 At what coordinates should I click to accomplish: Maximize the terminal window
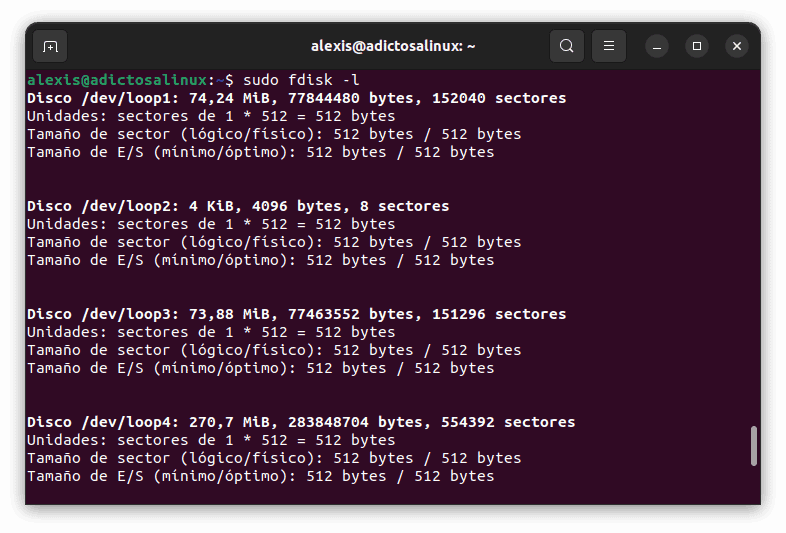pyautogui.click(x=697, y=46)
